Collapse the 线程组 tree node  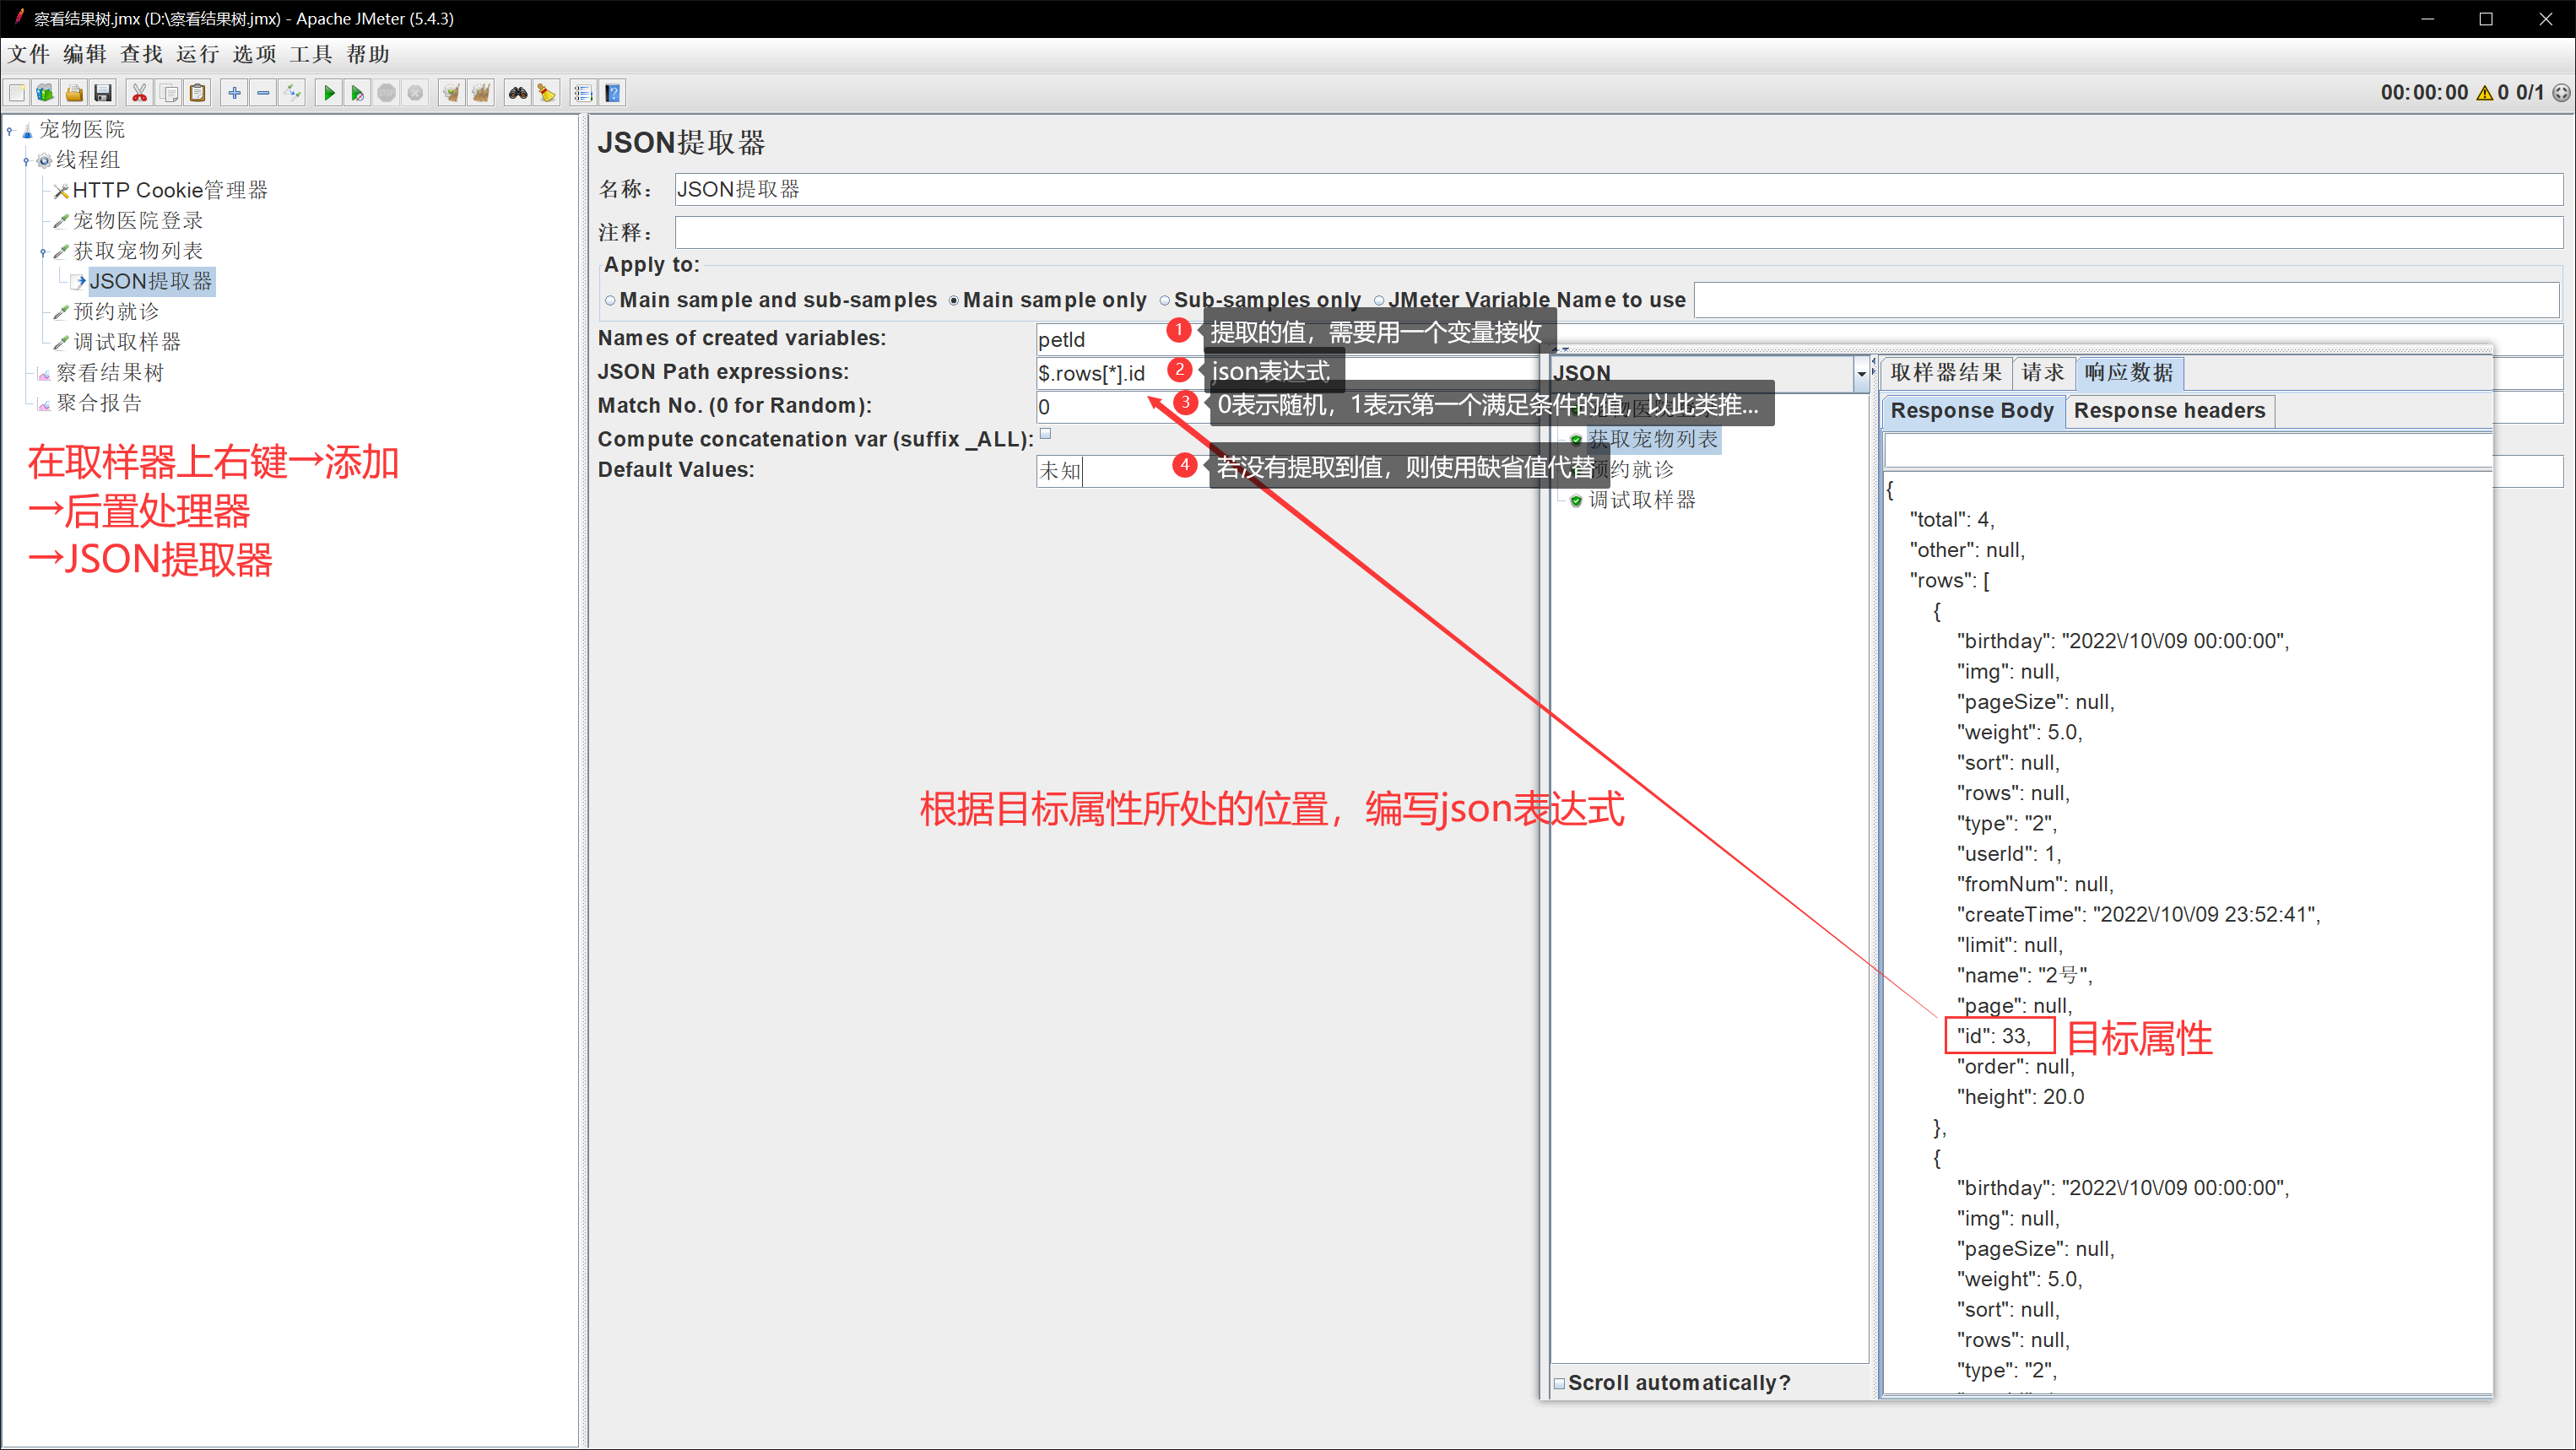point(26,160)
